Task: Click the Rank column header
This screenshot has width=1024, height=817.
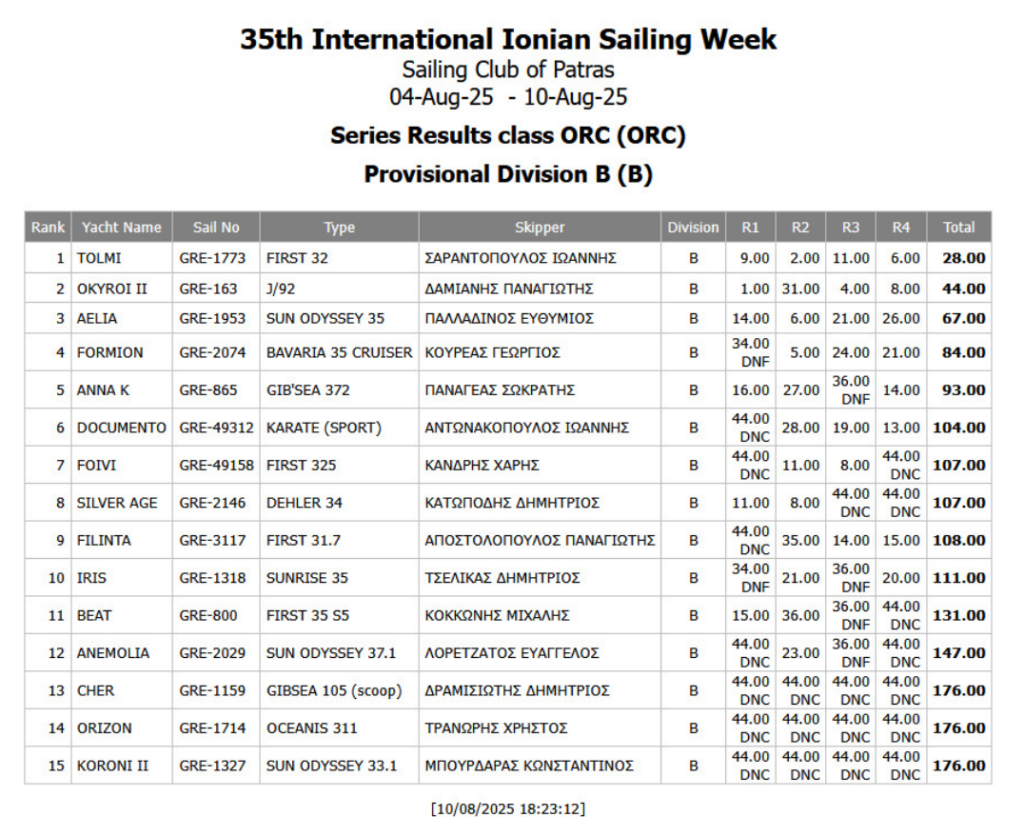Action: pos(47,227)
